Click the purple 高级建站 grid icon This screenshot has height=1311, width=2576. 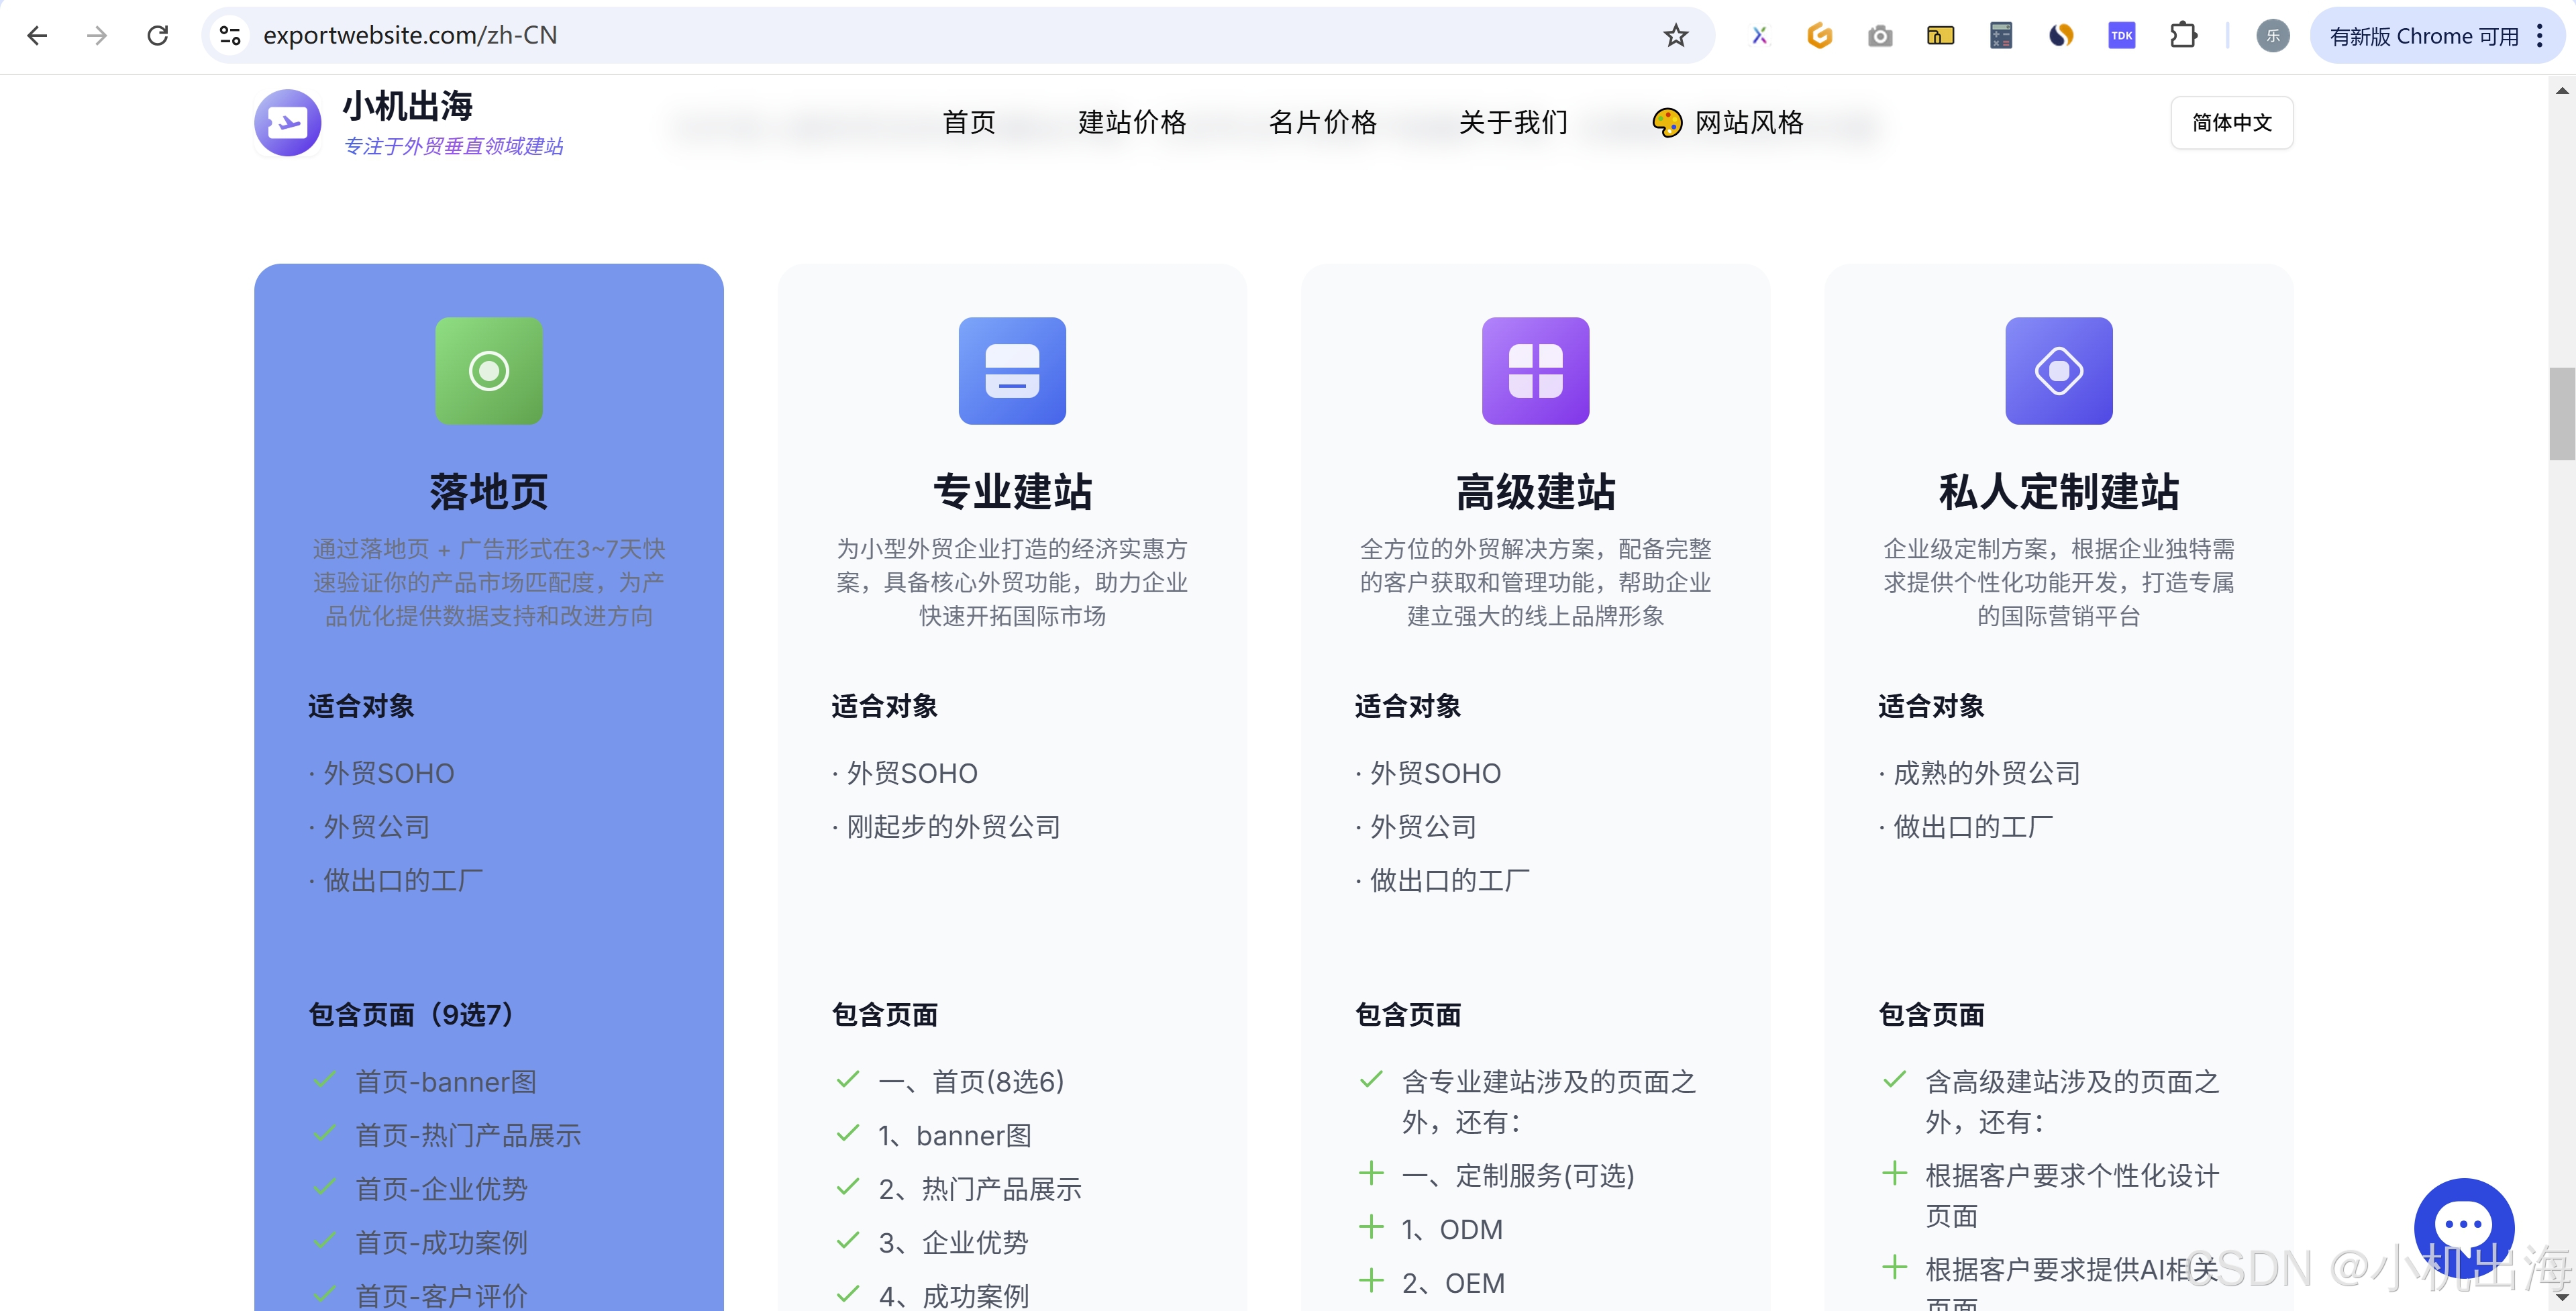coord(1535,371)
